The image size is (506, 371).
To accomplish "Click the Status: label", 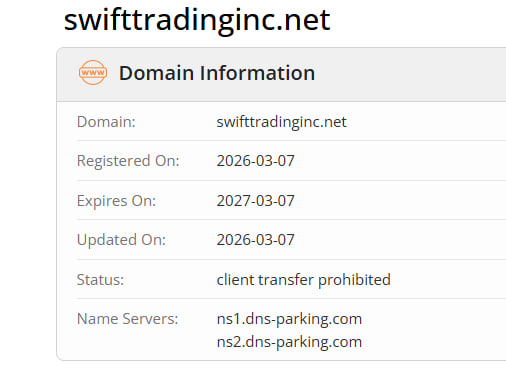I will (100, 280).
